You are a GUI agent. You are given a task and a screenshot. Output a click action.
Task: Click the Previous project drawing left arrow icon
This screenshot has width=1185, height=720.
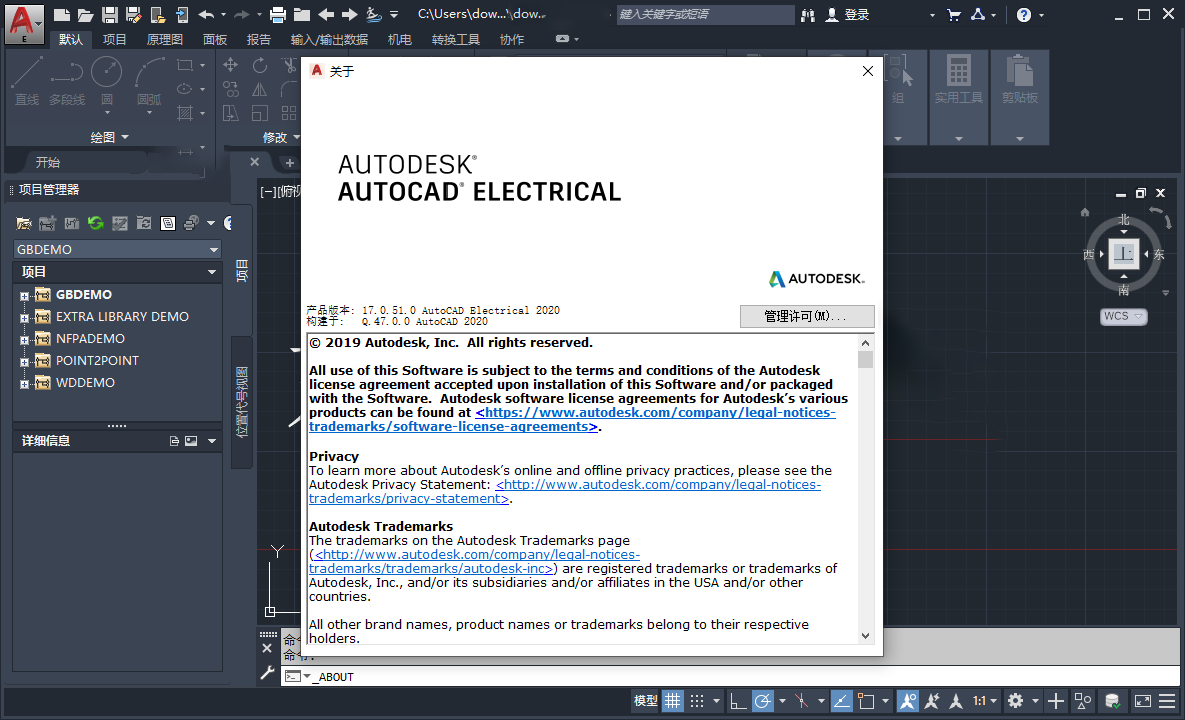coord(326,14)
